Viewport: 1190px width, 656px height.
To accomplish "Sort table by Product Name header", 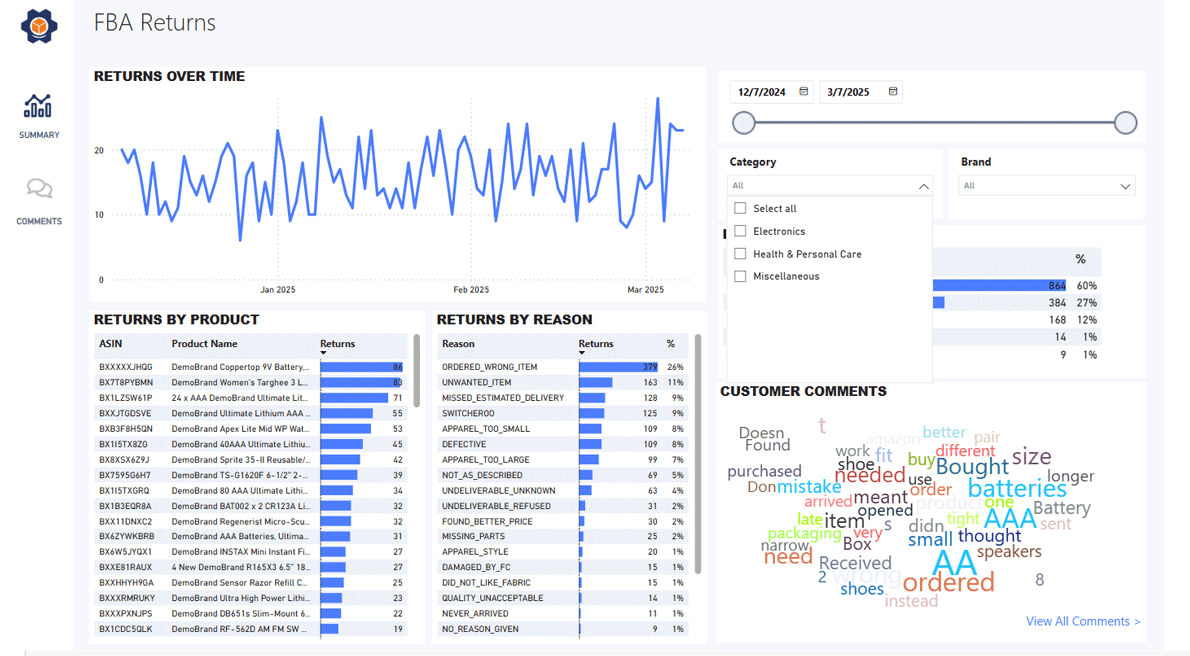I will point(204,344).
